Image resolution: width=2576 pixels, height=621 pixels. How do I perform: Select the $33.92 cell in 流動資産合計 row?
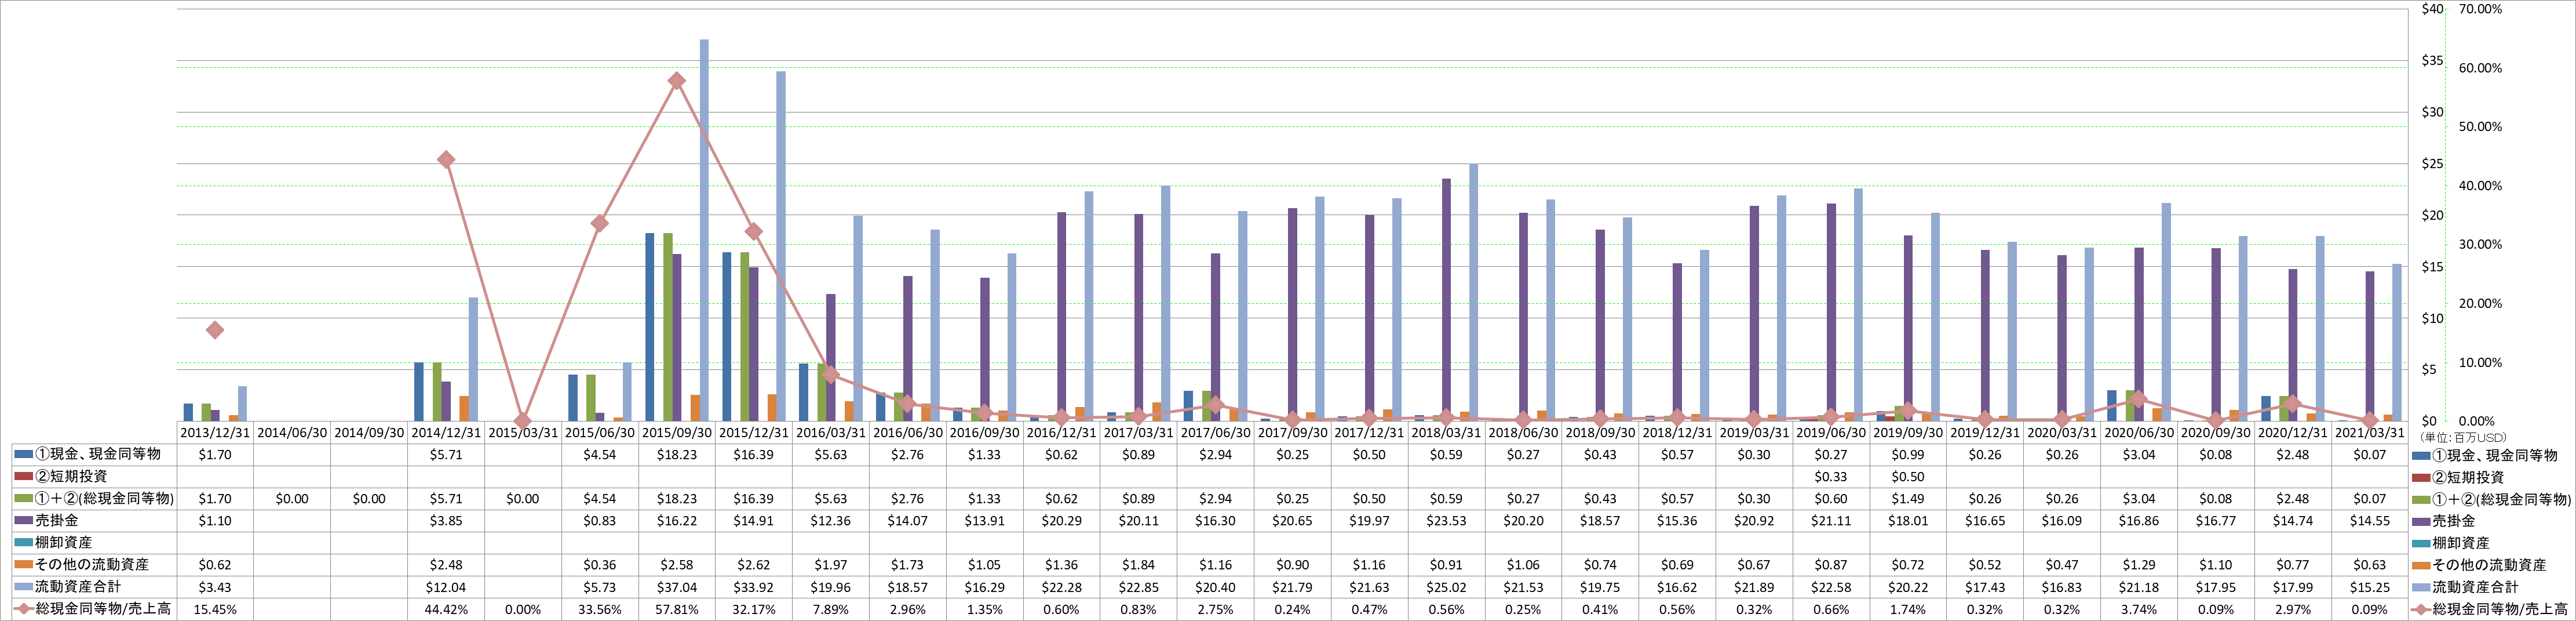754,587
